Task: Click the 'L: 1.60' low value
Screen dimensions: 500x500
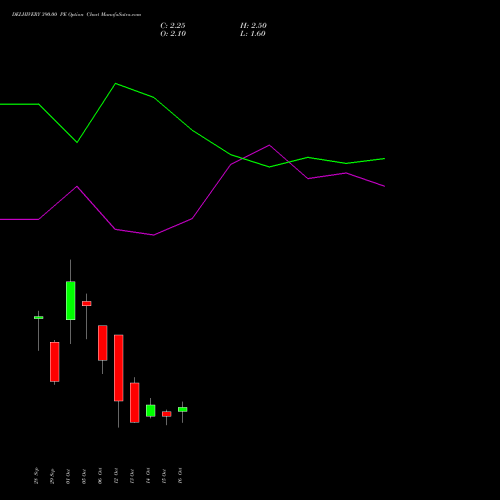Action: pyautogui.click(x=253, y=34)
